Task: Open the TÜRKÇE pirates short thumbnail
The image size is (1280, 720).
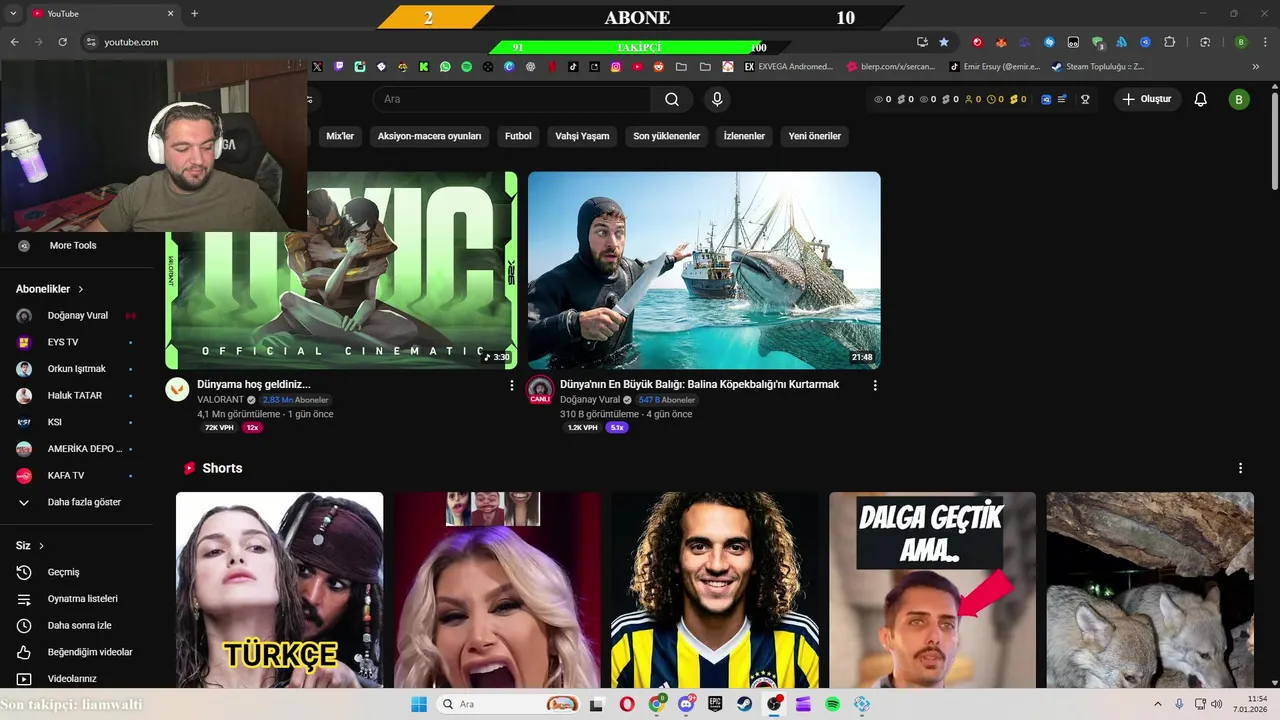Action: pyautogui.click(x=279, y=589)
